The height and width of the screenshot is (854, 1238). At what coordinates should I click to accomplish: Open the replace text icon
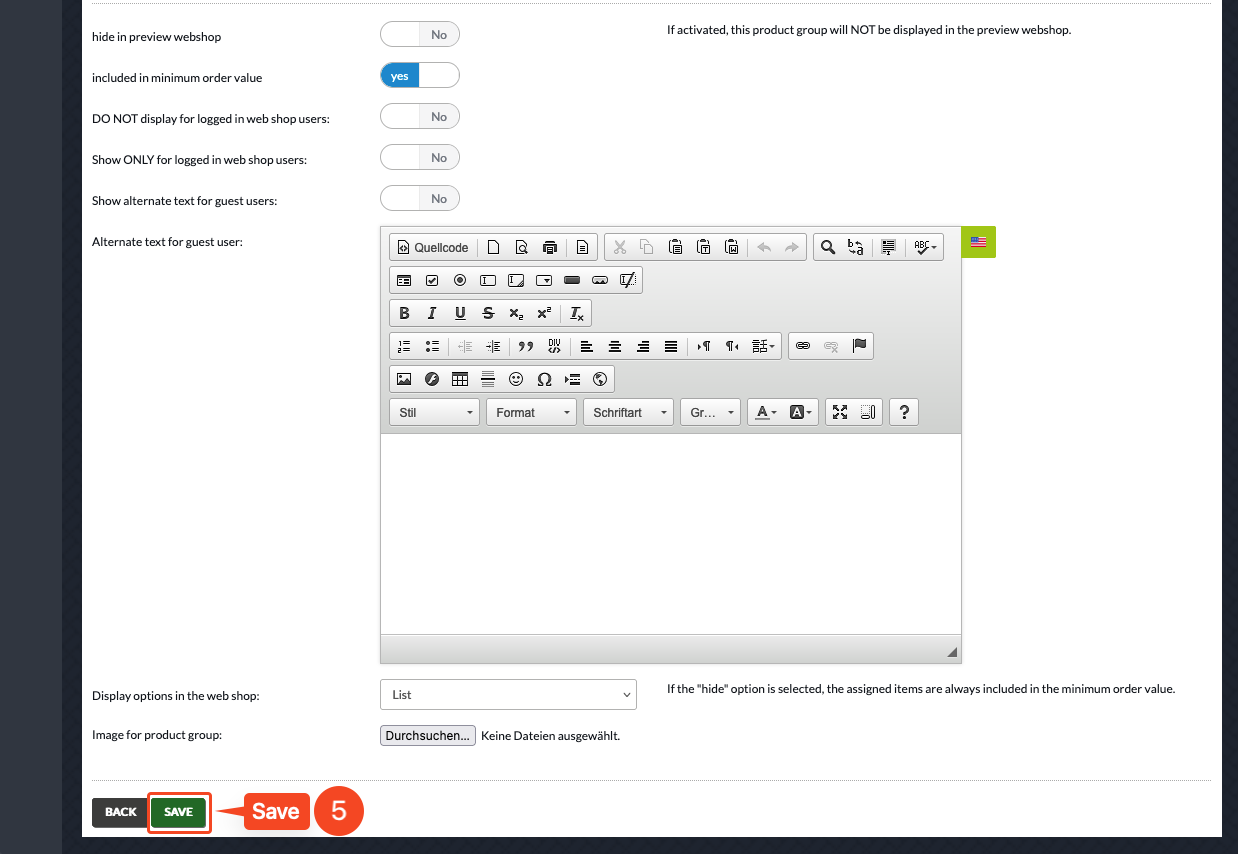tap(855, 247)
